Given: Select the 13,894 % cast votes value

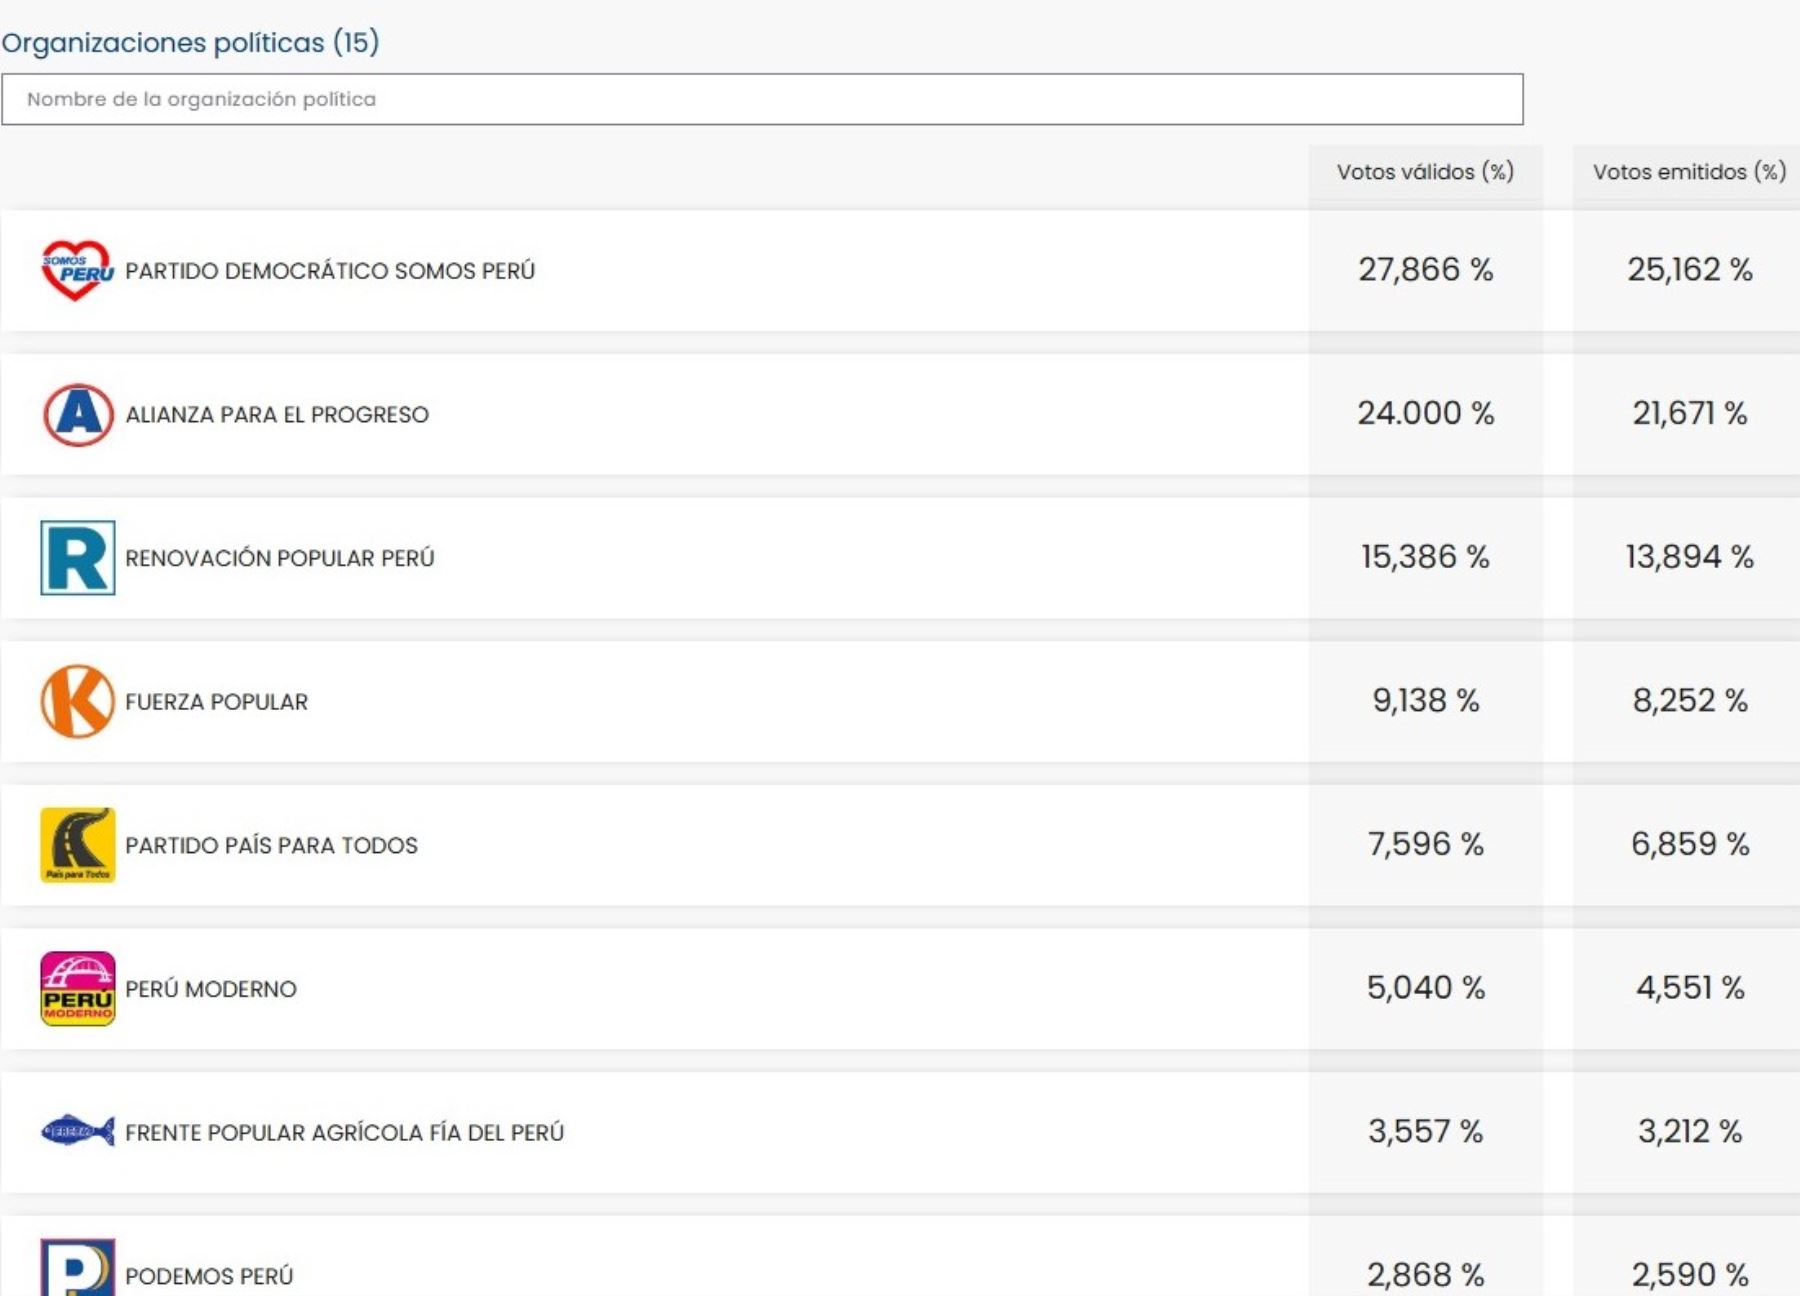Looking at the screenshot, I should (1690, 557).
